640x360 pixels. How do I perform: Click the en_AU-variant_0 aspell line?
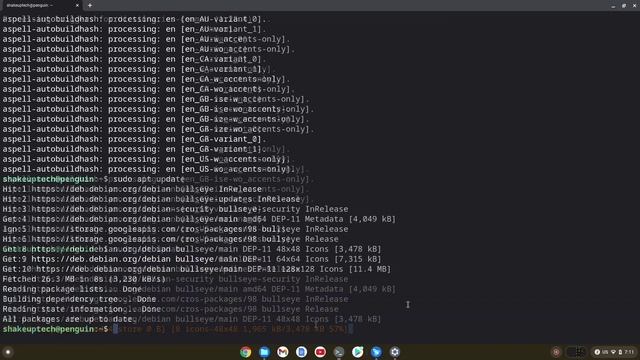click(x=134, y=19)
